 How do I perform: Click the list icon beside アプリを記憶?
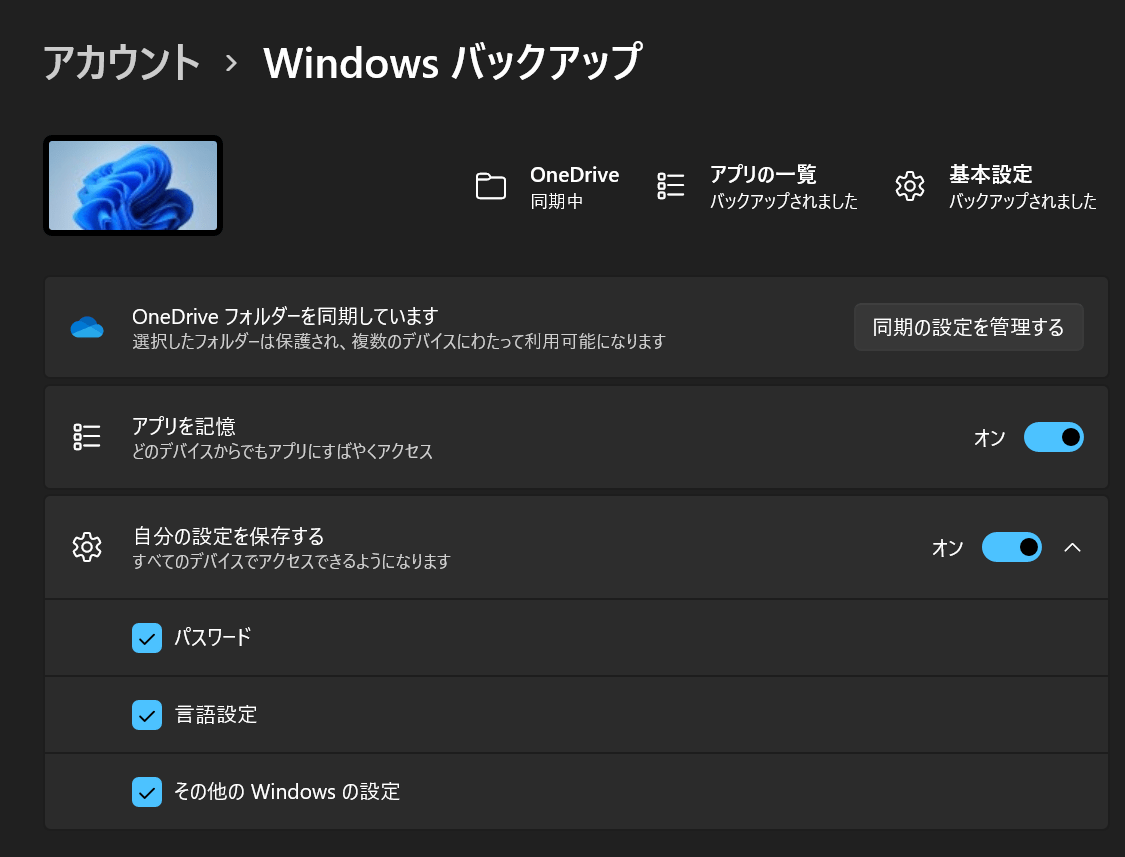click(87, 436)
